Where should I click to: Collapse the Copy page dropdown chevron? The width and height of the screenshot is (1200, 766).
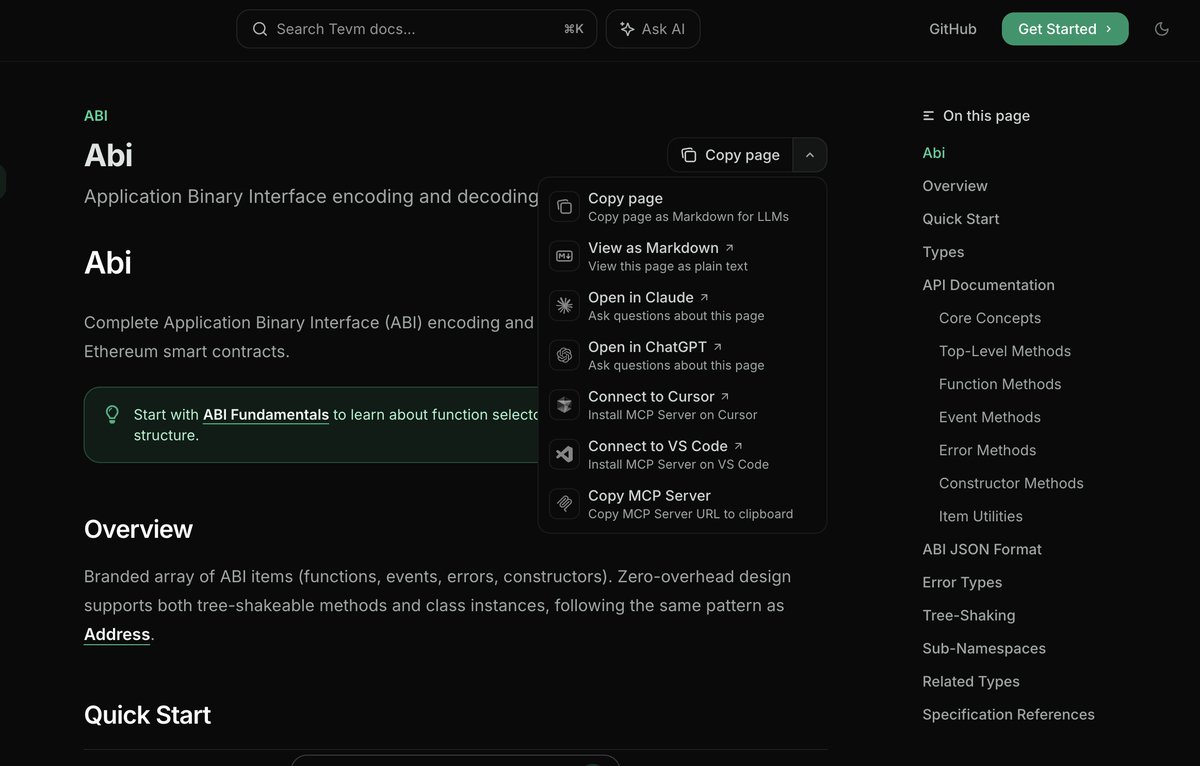pyautogui.click(x=810, y=155)
